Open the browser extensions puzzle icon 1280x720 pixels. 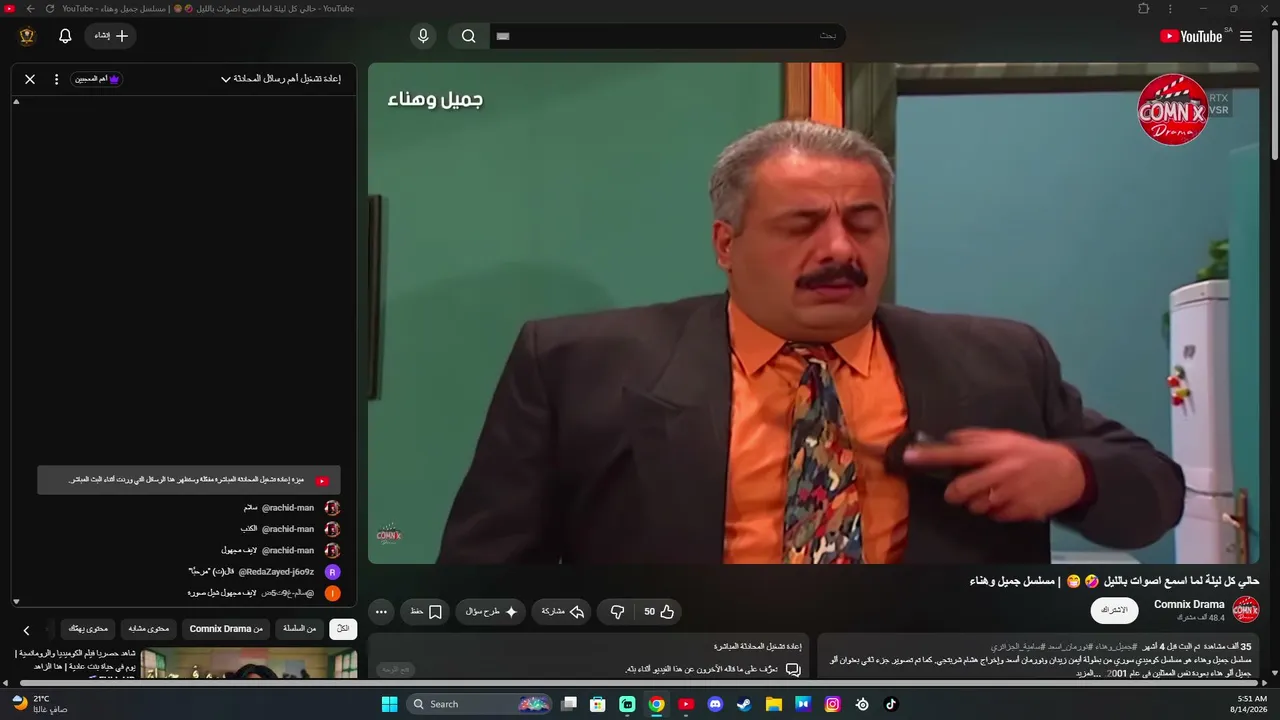[x=1144, y=9]
